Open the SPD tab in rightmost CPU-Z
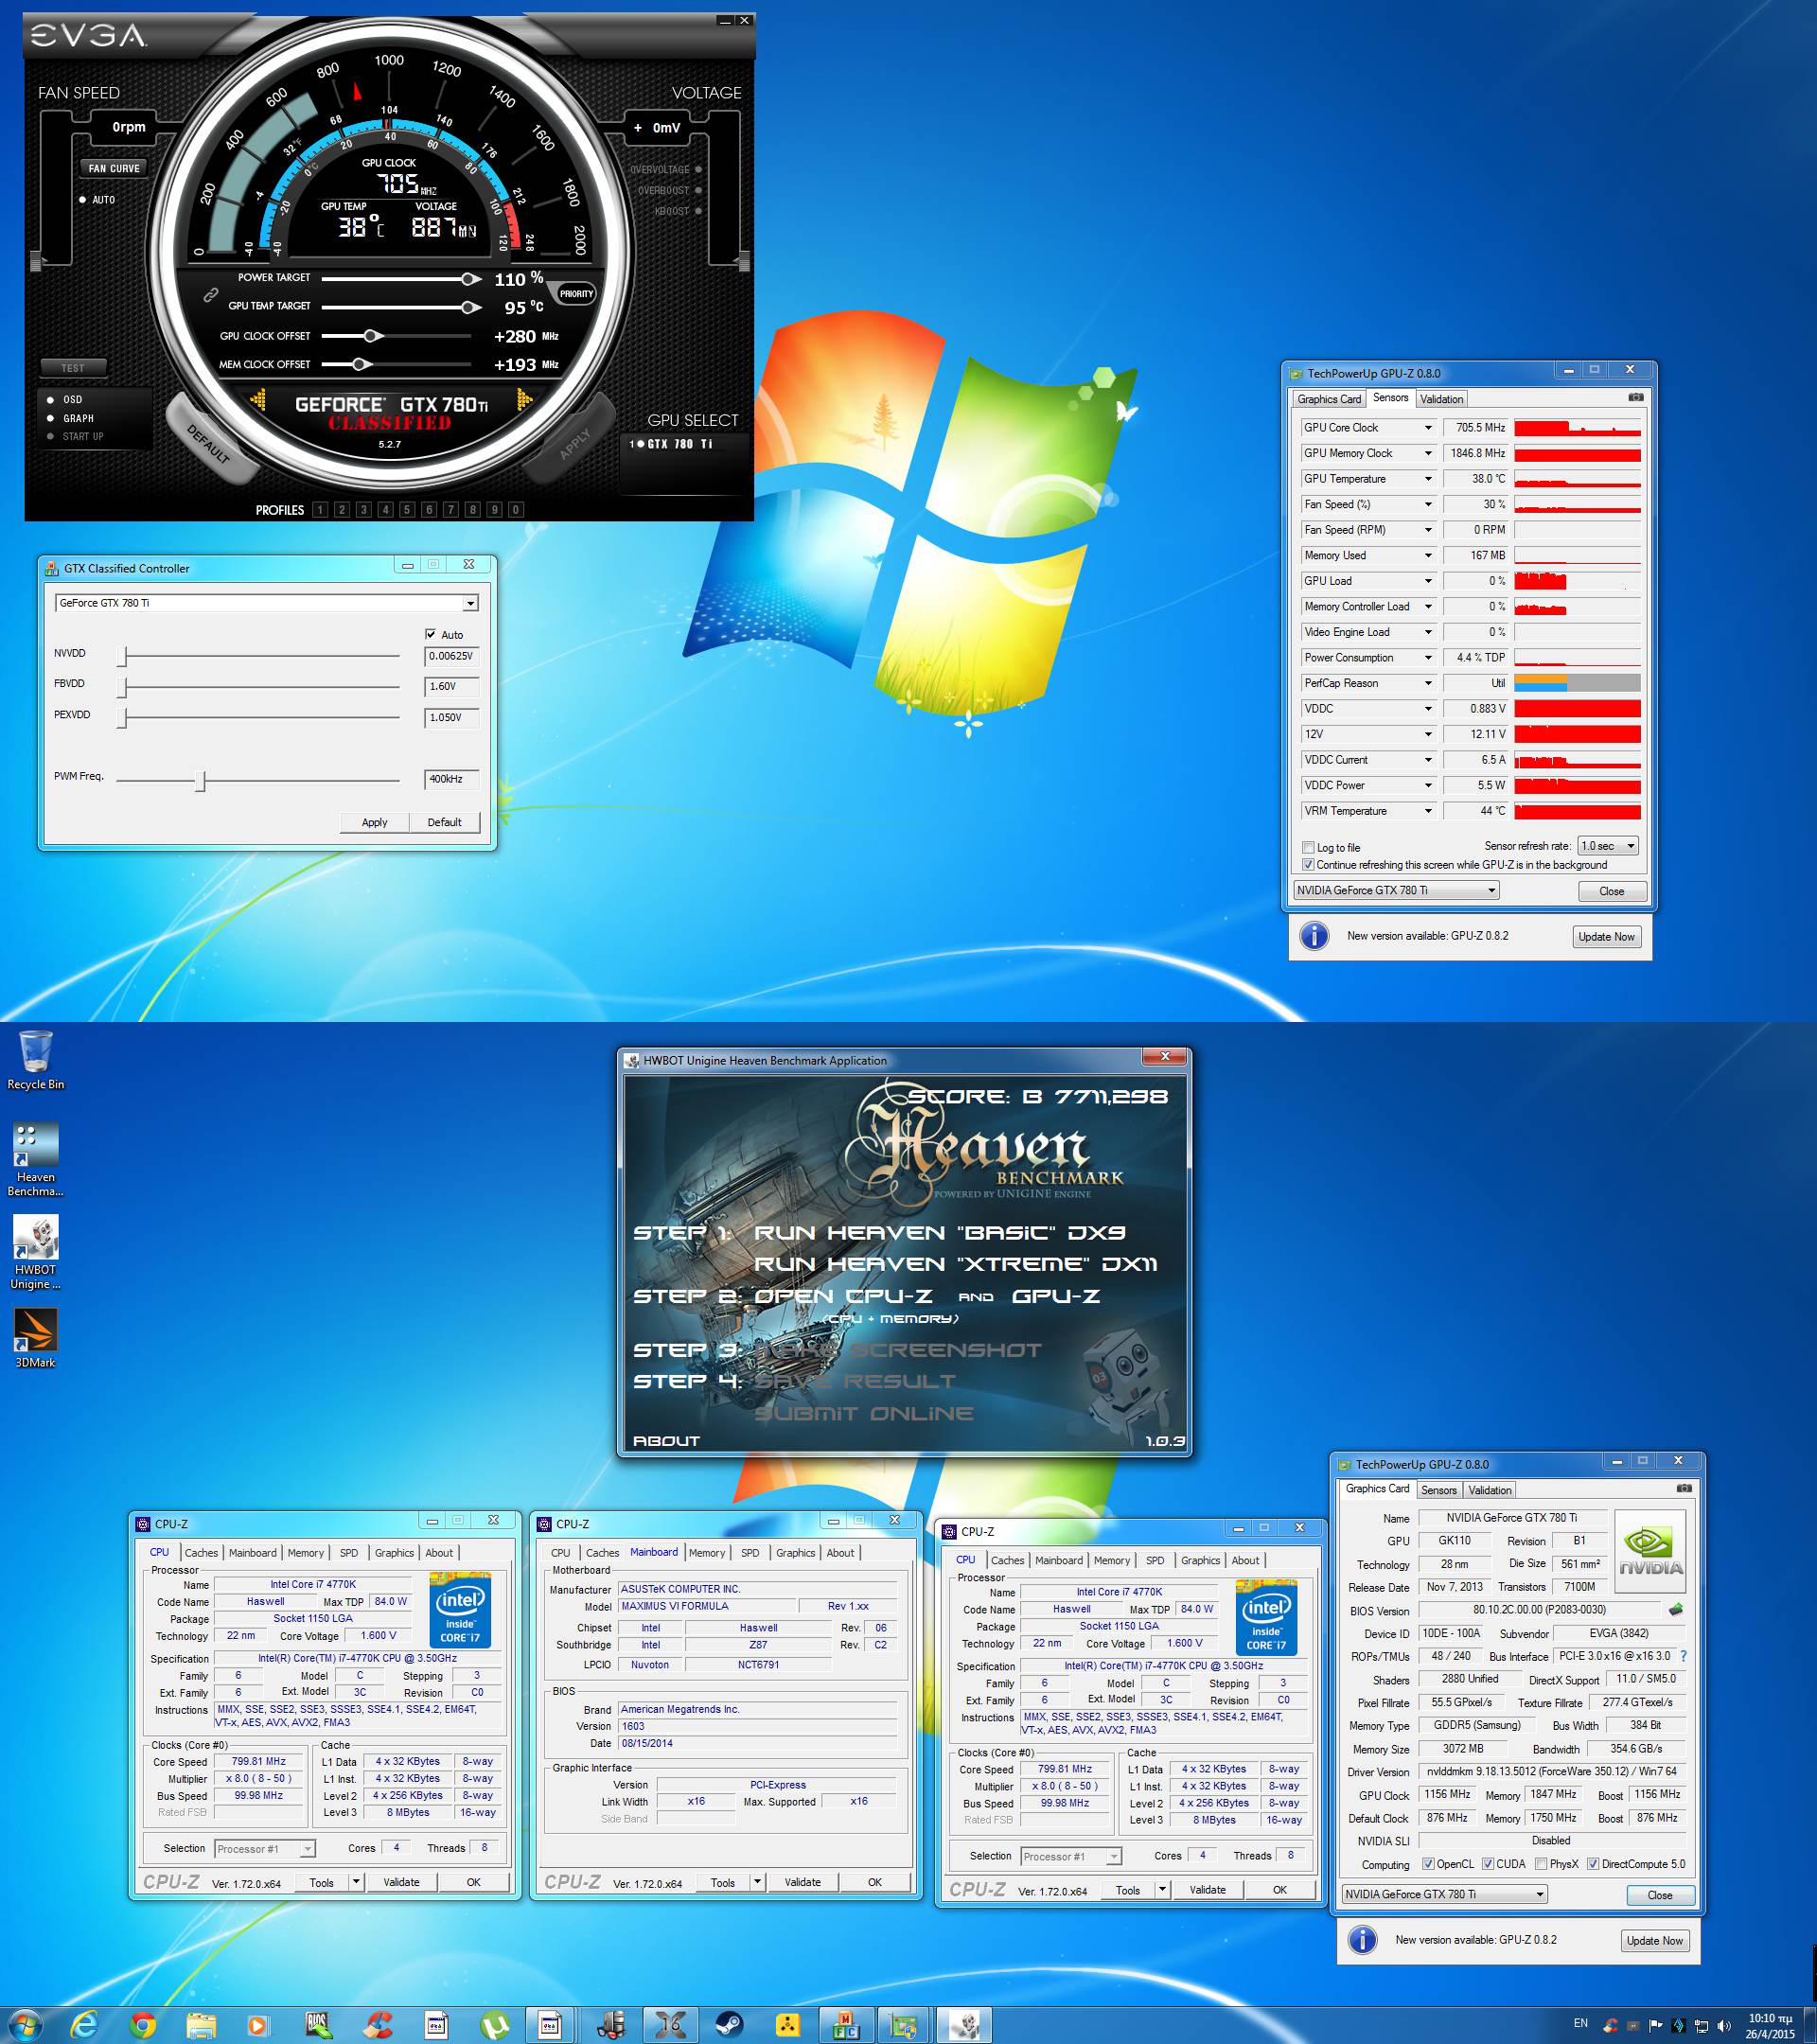Screen dimensions: 1817x2044 (1155, 1560)
